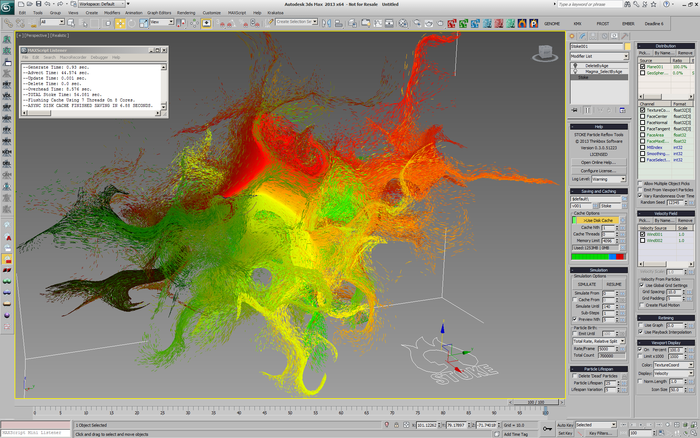The width and height of the screenshot is (700, 438).
Task: Click the SIMULATE button
Action: (587, 285)
